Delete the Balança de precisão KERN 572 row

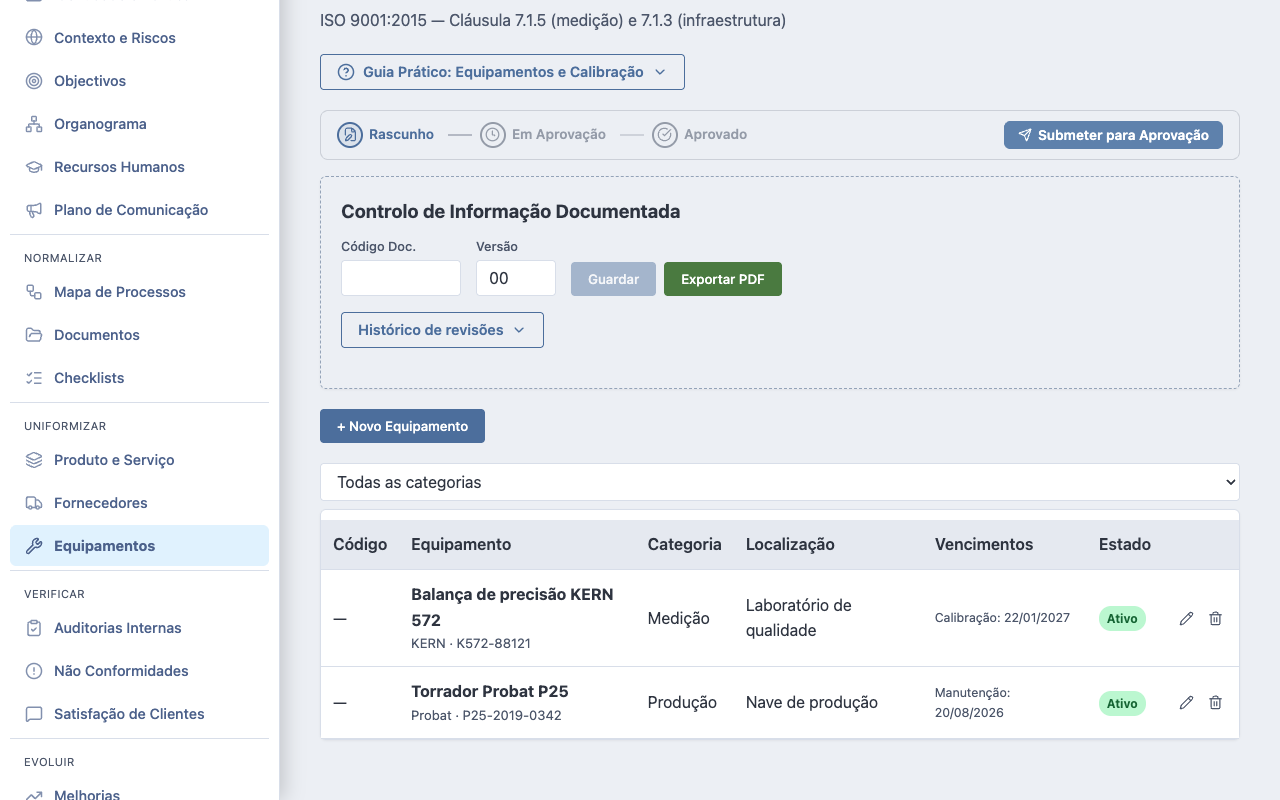tap(1215, 618)
